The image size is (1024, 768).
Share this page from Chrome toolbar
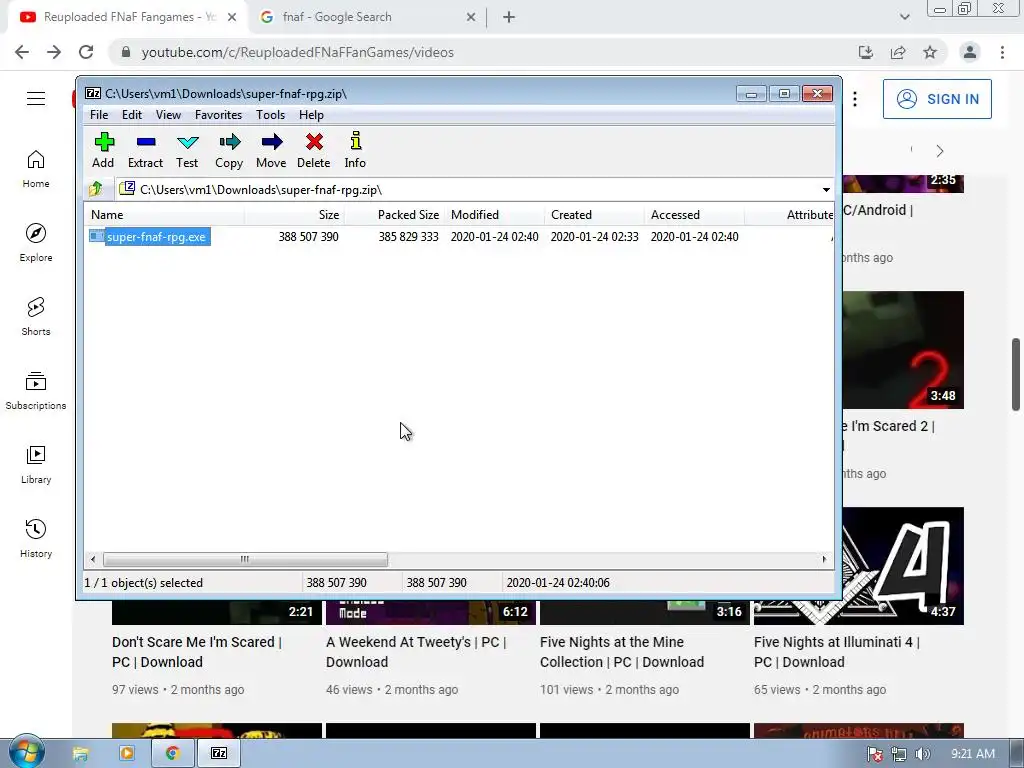(898, 52)
